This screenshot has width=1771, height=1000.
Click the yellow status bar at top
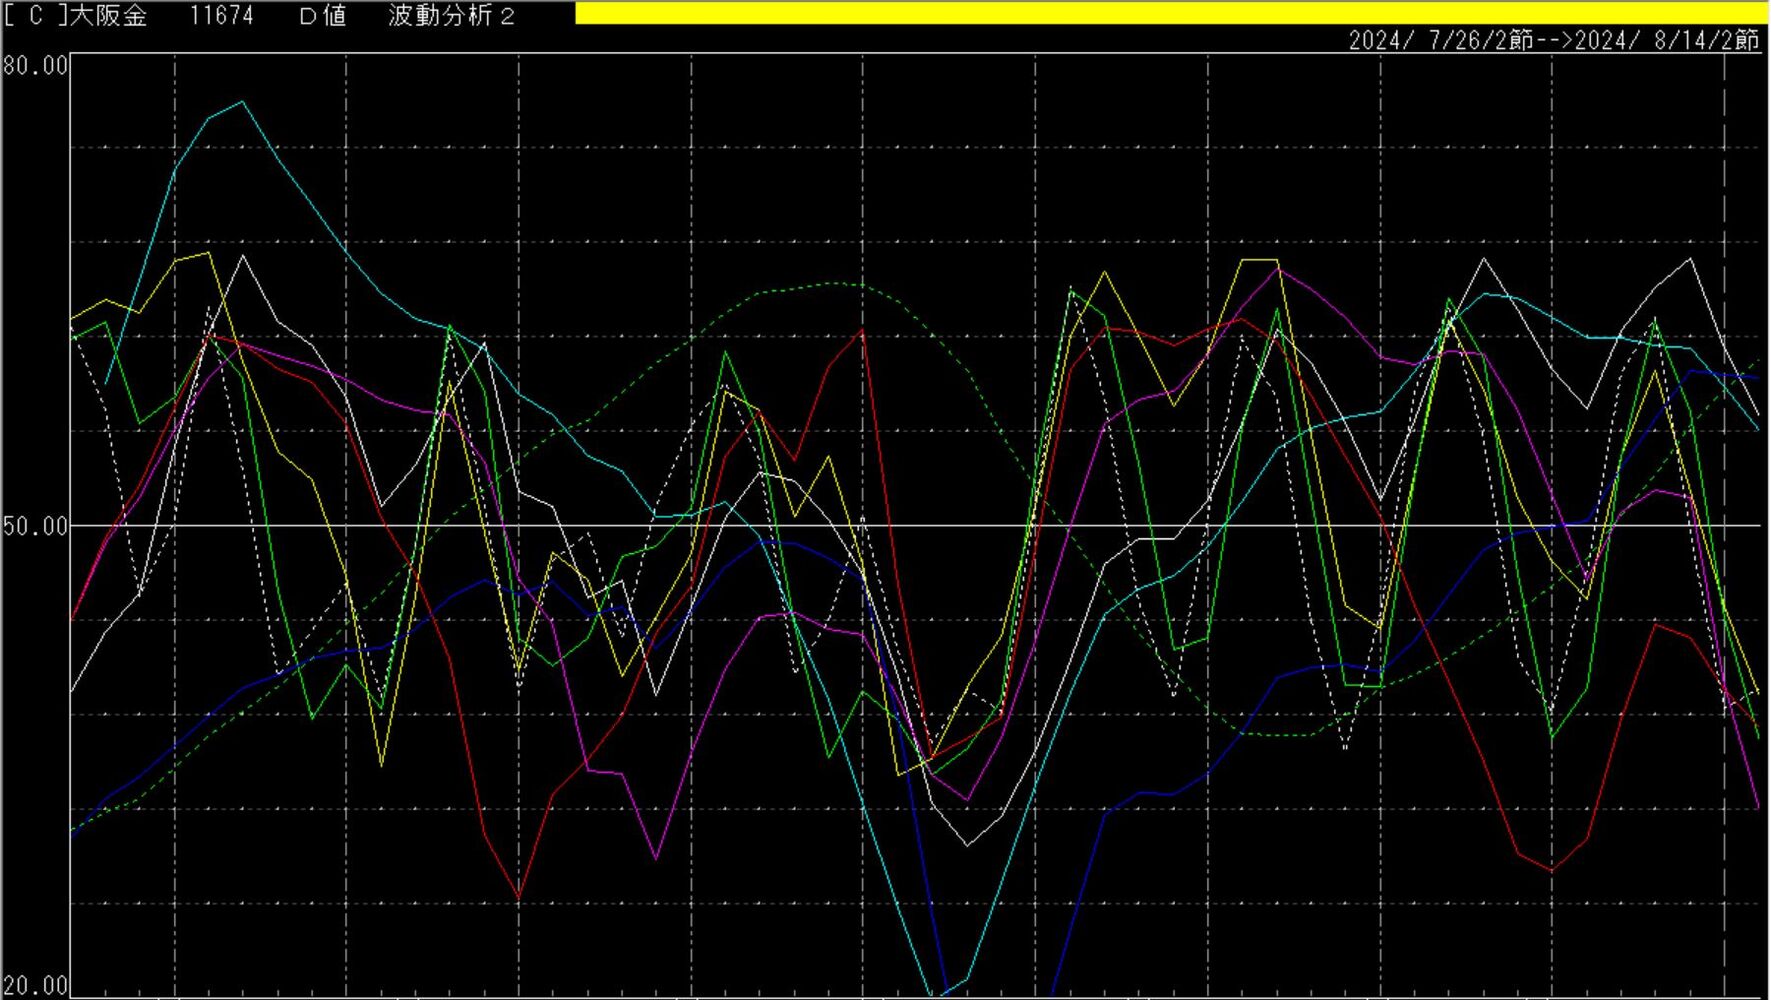coord(1172,13)
